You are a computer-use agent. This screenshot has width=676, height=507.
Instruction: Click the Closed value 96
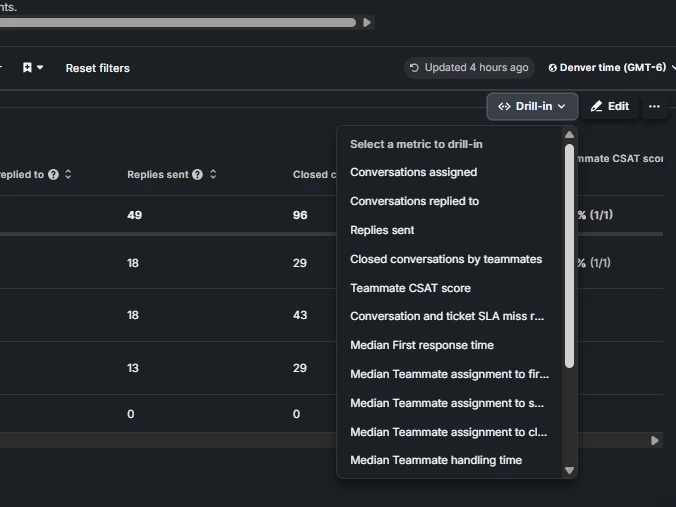click(300, 215)
